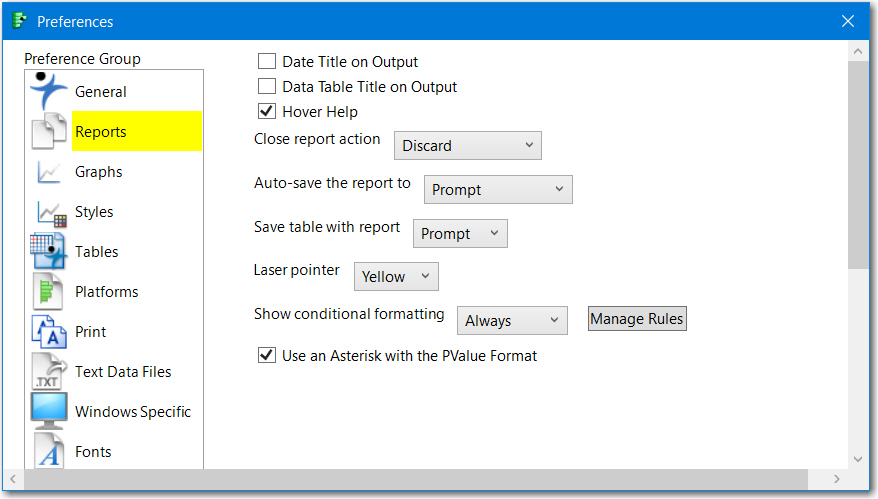The width and height of the screenshot is (878, 499).
Task: Open the Show conditional formatting dropdown
Action: [512, 321]
